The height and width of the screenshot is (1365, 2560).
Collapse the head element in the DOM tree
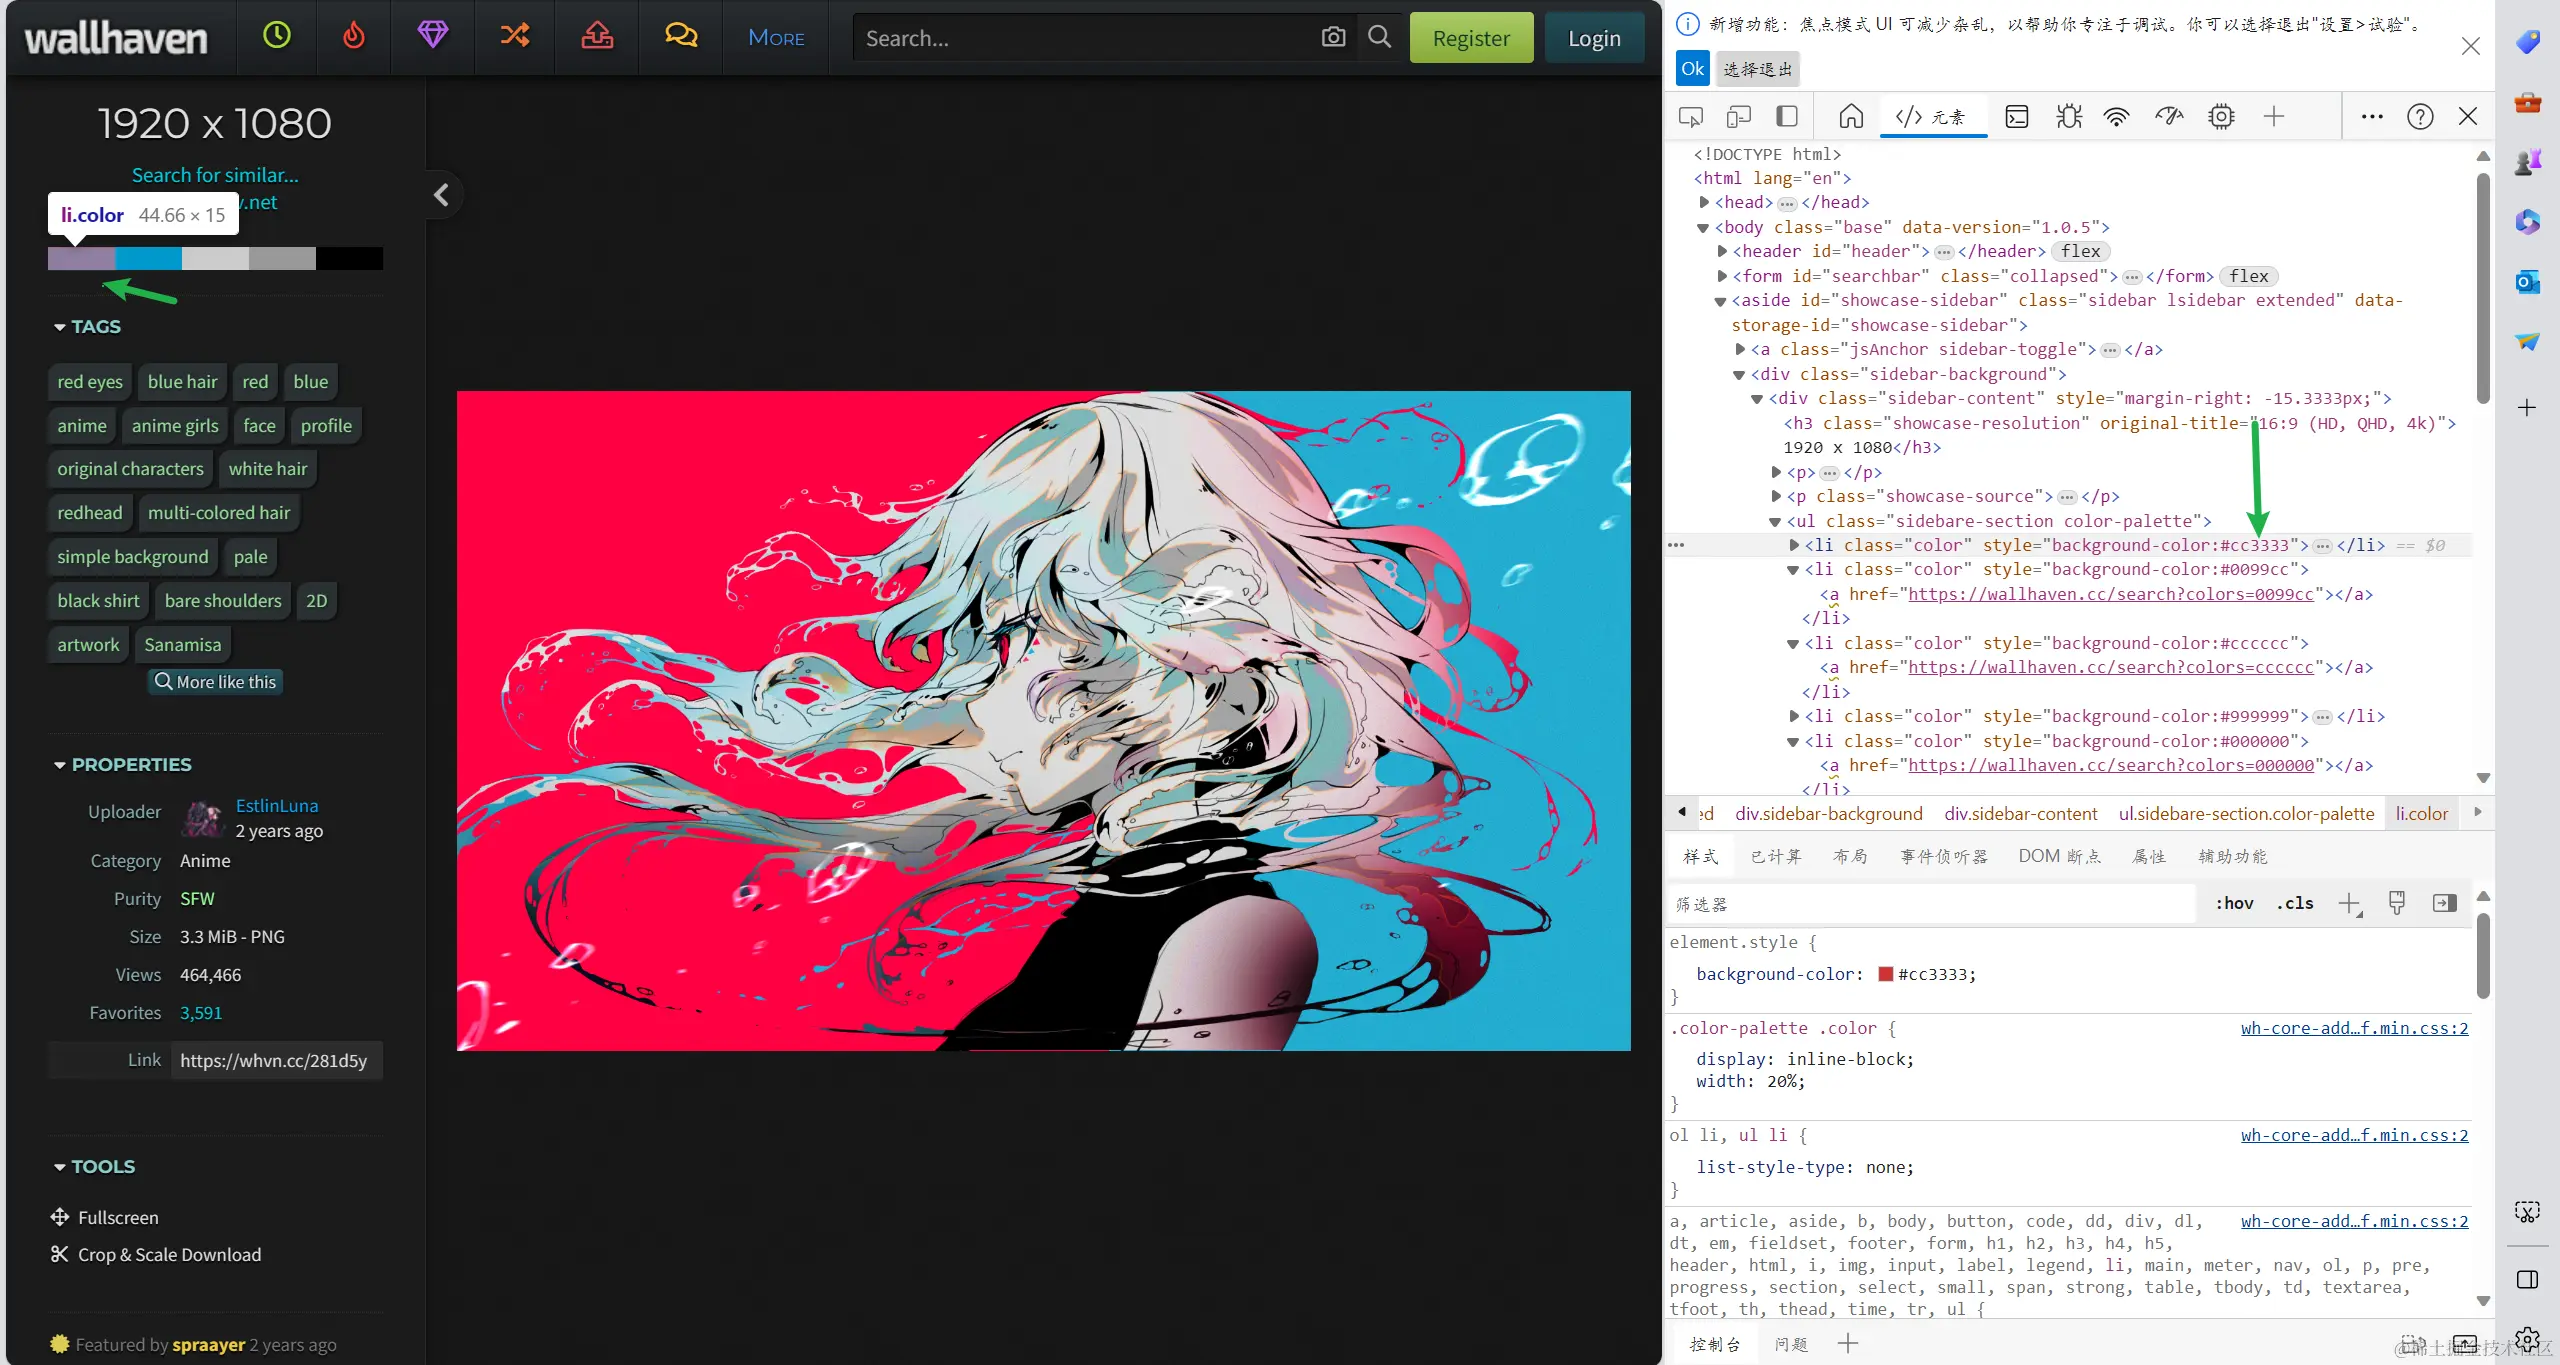[x=1703, y=202]
